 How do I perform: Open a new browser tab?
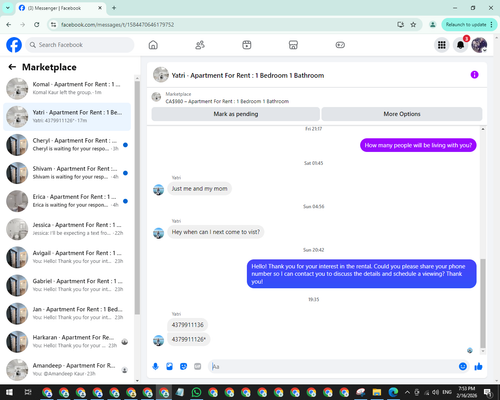click(114, 8)
